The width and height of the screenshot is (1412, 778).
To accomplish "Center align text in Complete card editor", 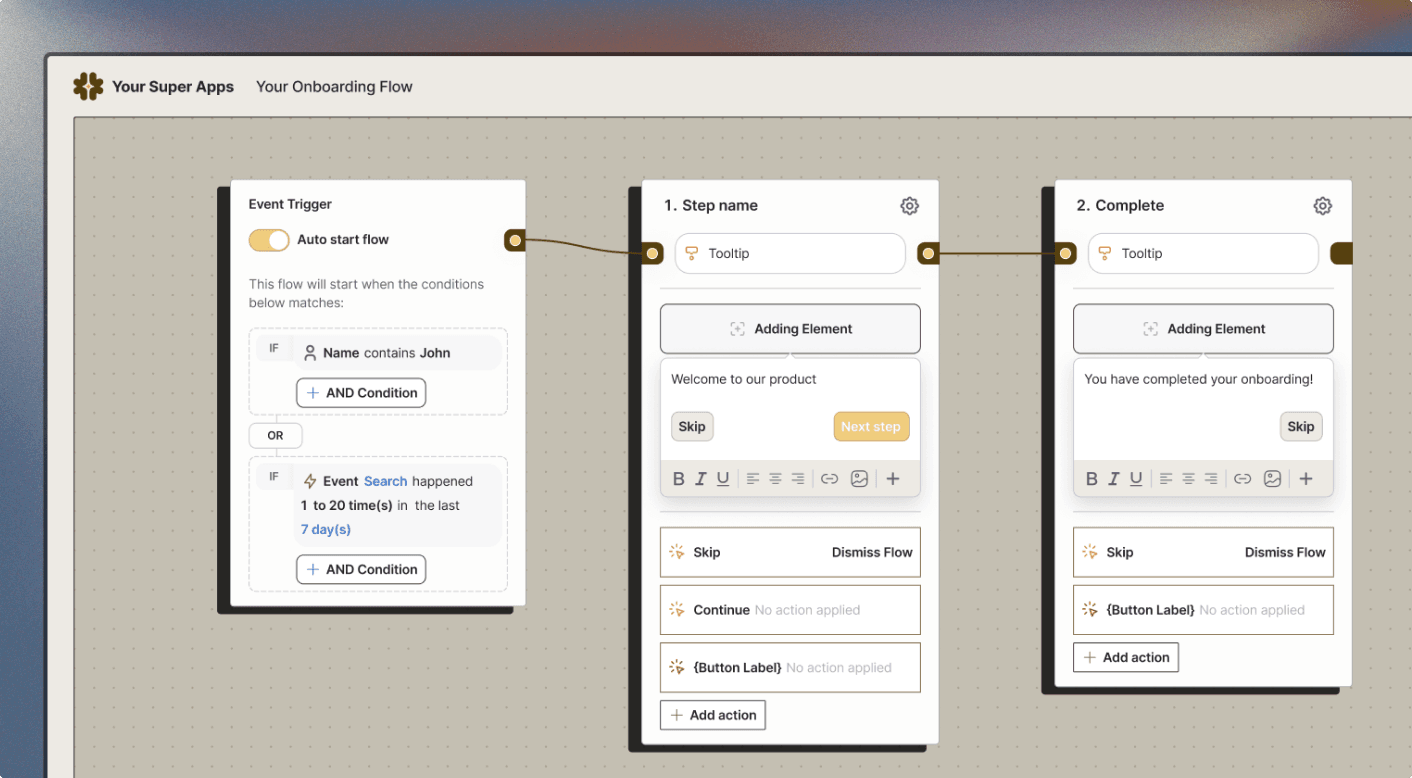I will point(1188,479).
